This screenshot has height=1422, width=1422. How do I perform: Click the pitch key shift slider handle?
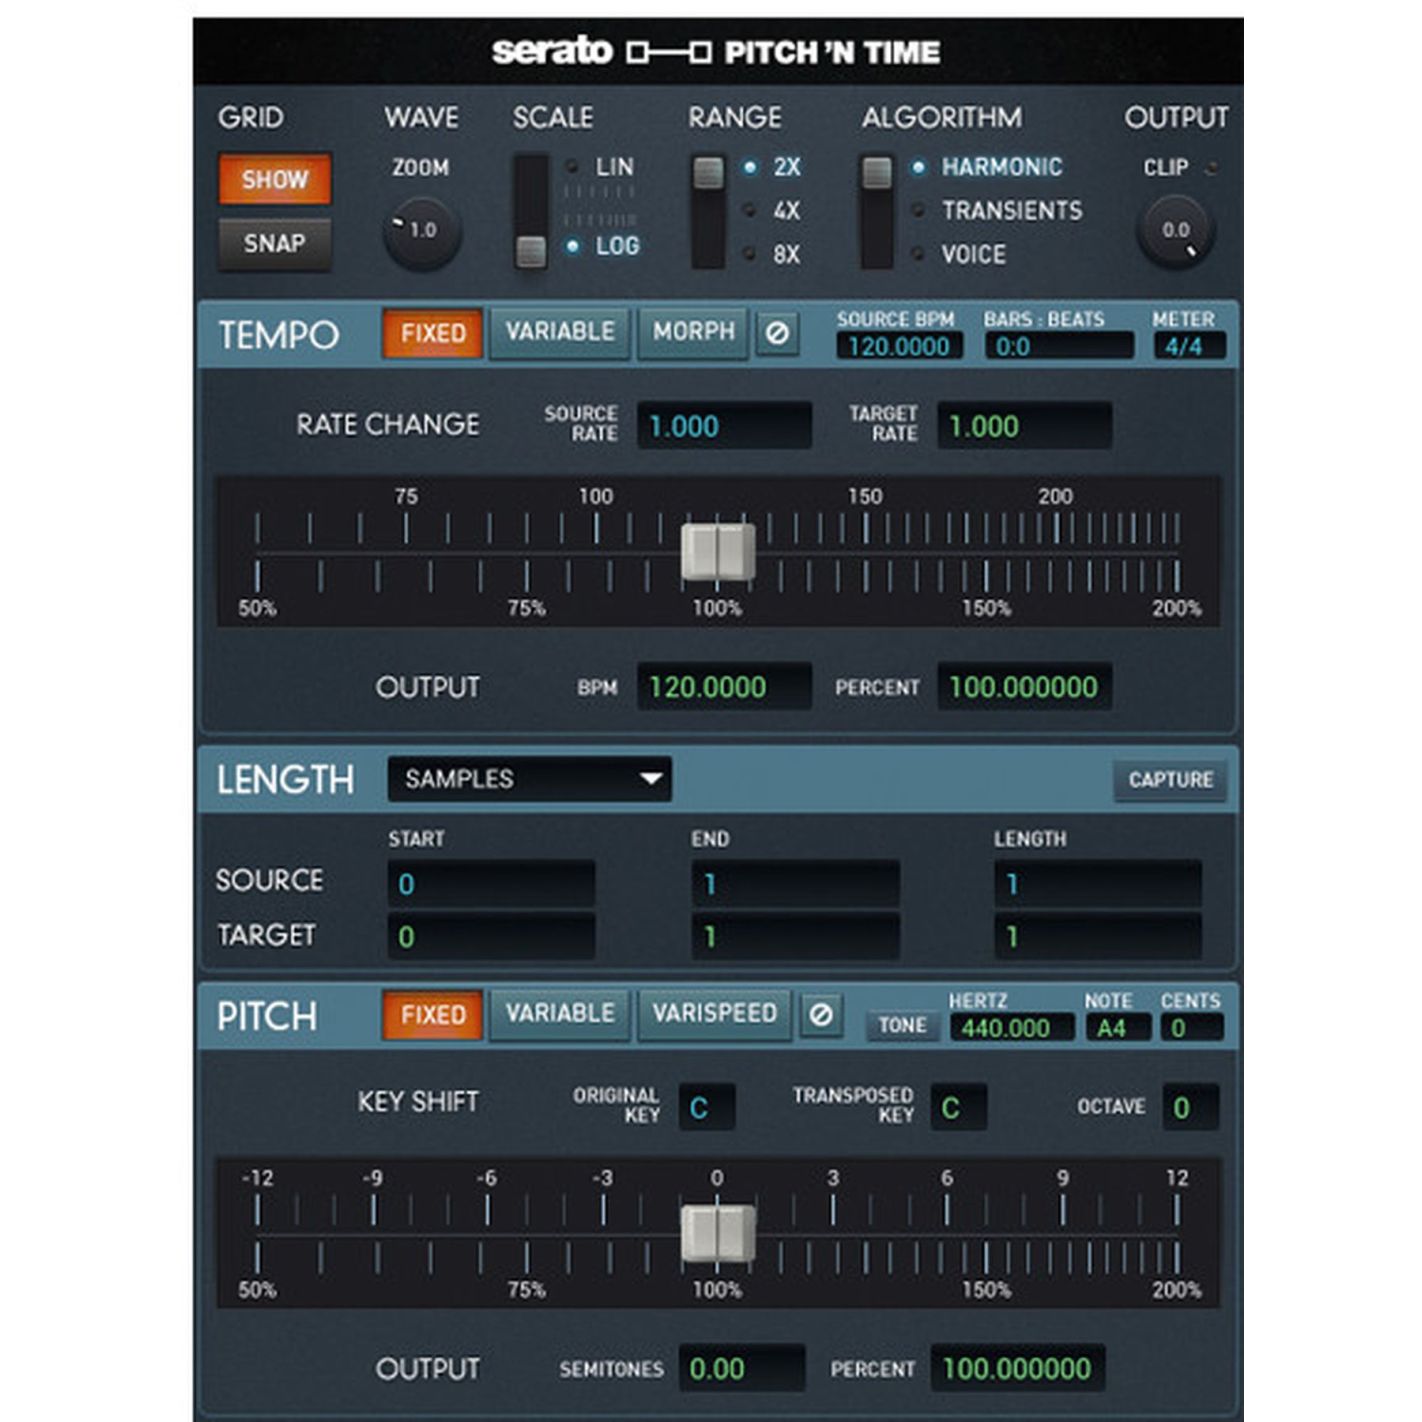[x=718, y=1234]
